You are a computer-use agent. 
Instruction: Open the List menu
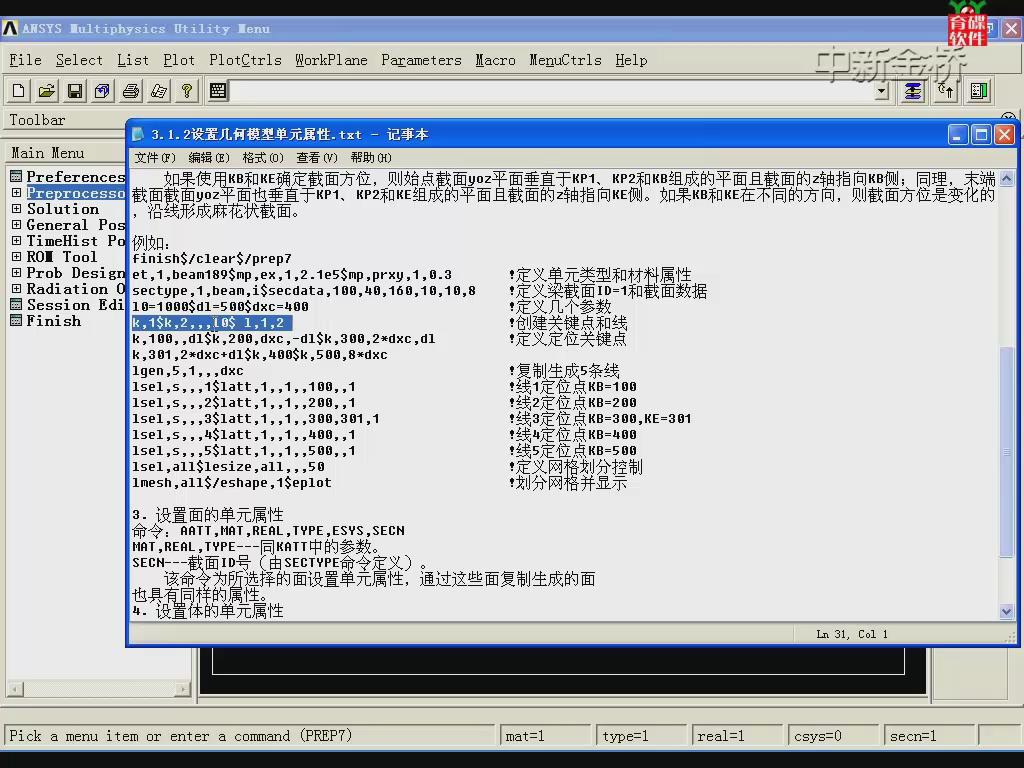[133, 60]
